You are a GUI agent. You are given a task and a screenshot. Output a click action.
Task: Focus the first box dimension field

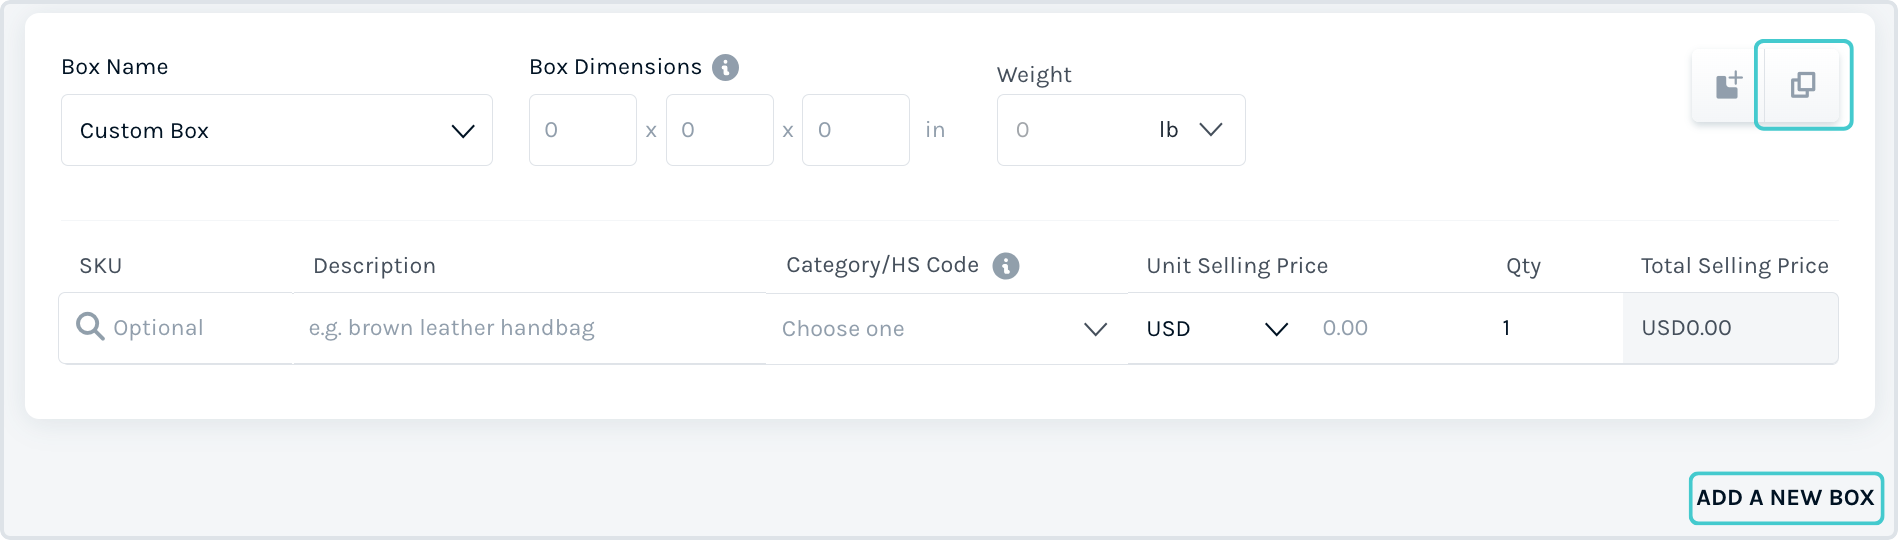point(583,130)
